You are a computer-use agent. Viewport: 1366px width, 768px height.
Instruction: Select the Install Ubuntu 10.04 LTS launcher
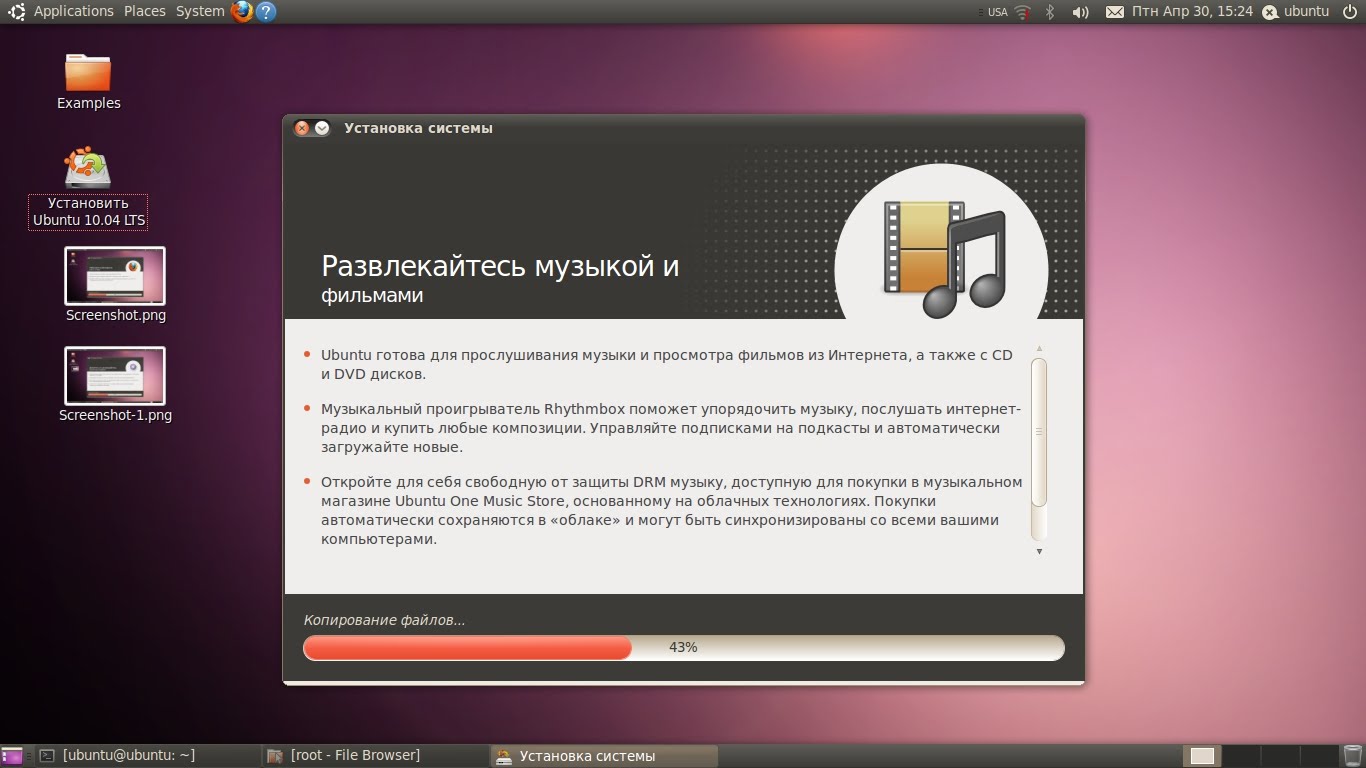88,188
